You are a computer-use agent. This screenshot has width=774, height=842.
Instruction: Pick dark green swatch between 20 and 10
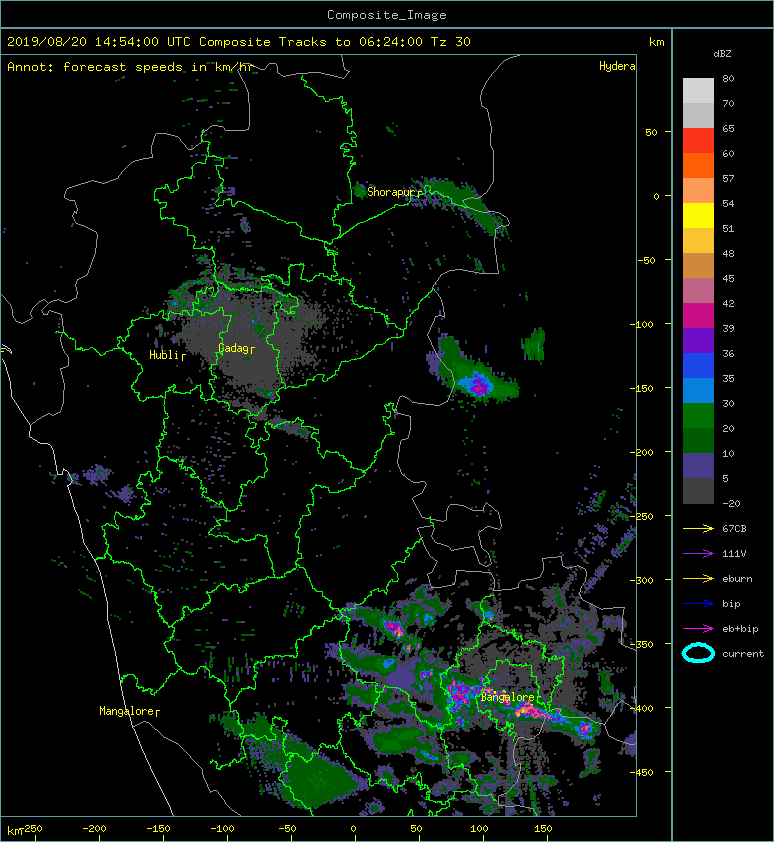click(x=698, y=440)
